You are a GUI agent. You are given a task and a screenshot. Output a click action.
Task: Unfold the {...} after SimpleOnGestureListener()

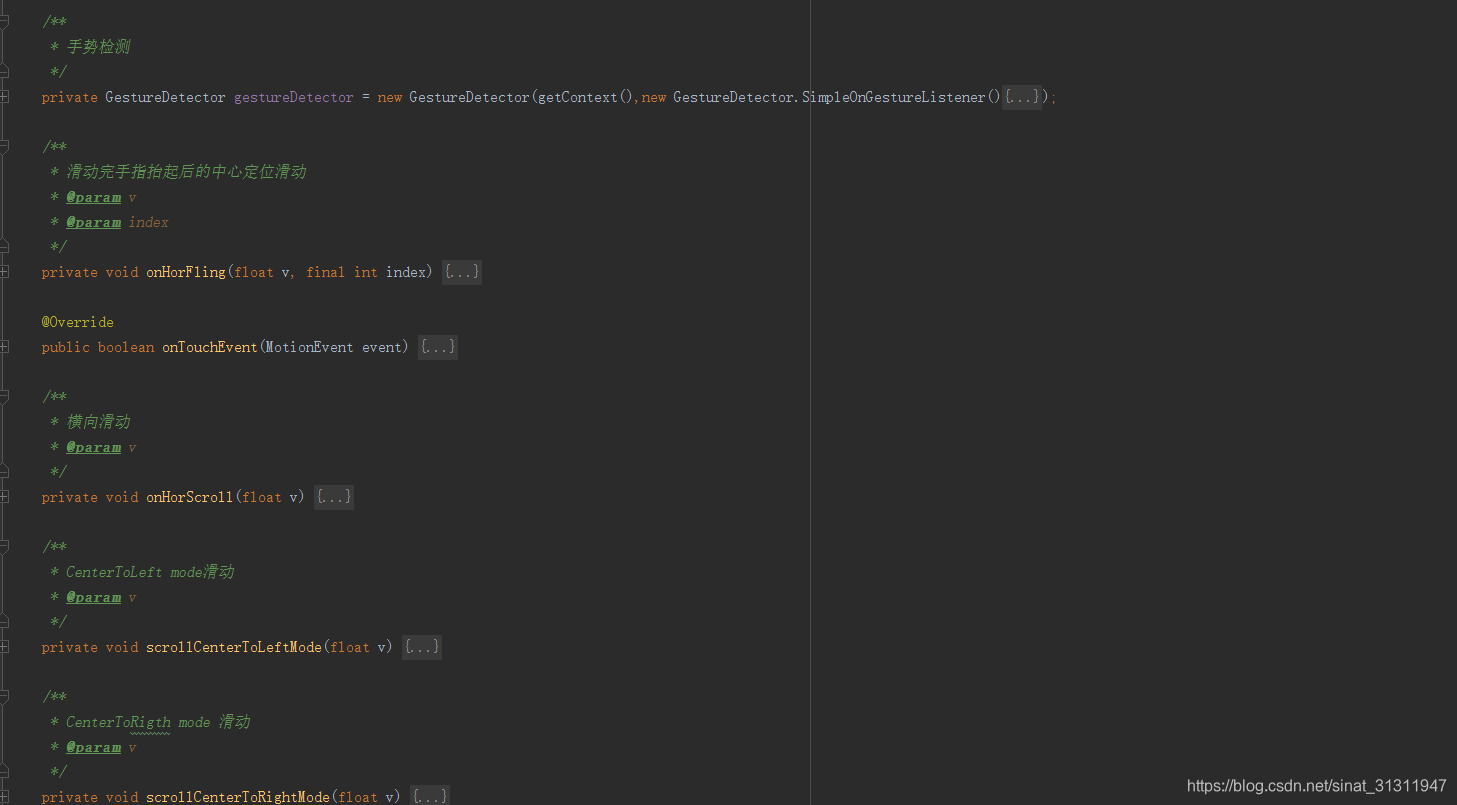pos(1022,97)
